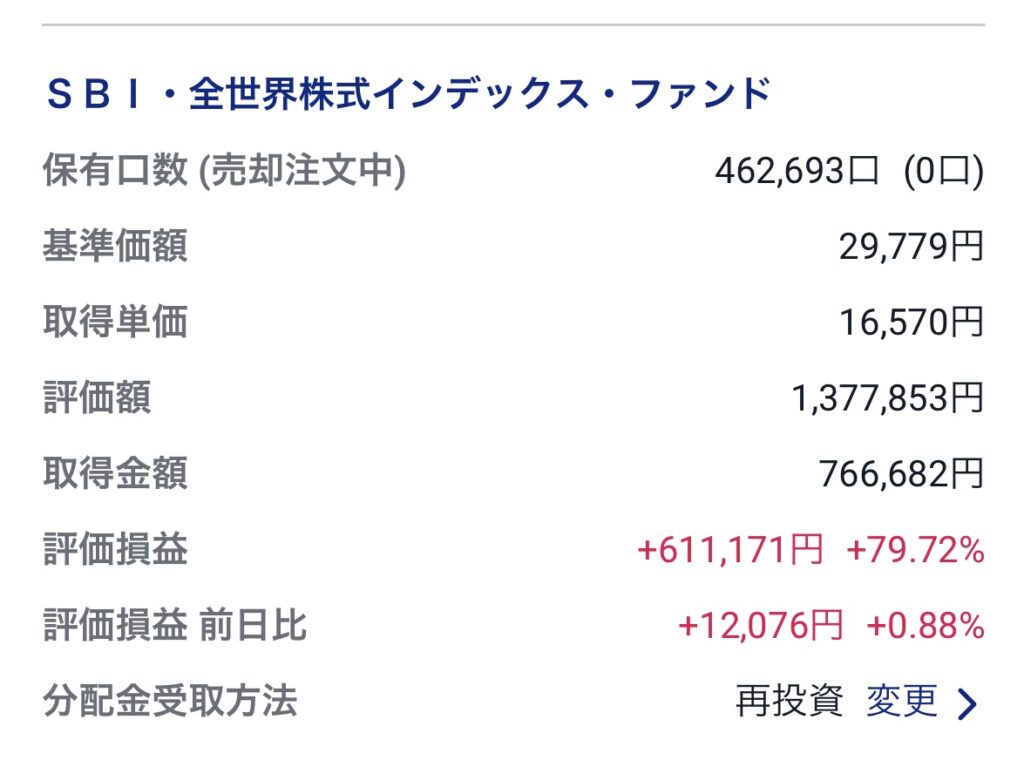
Task: Select the 766,682円 acquisition amount
Action: click(x=901, y=474)
